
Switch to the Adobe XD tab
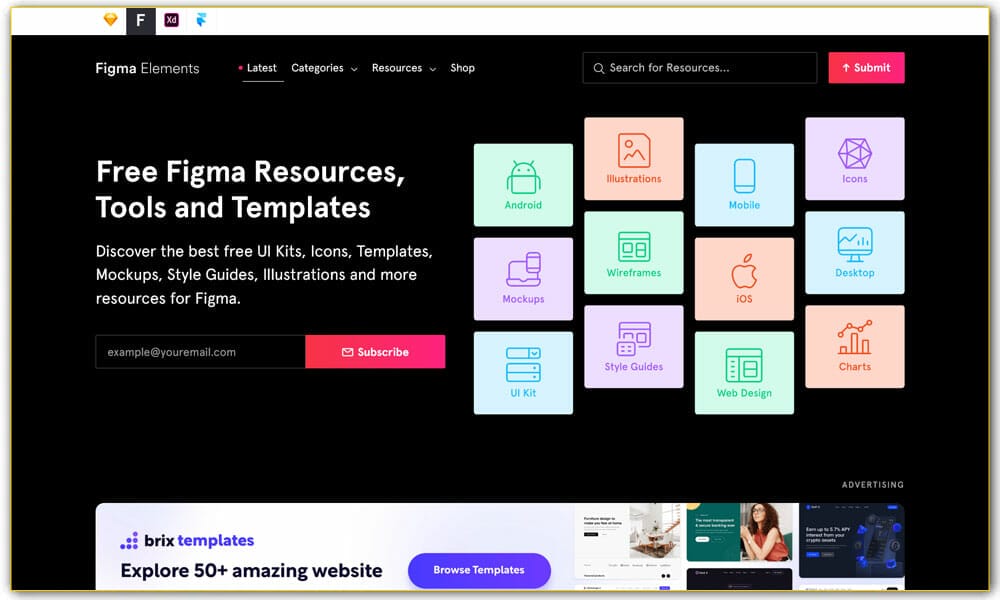pyautogui.click(x=172, y=20)
